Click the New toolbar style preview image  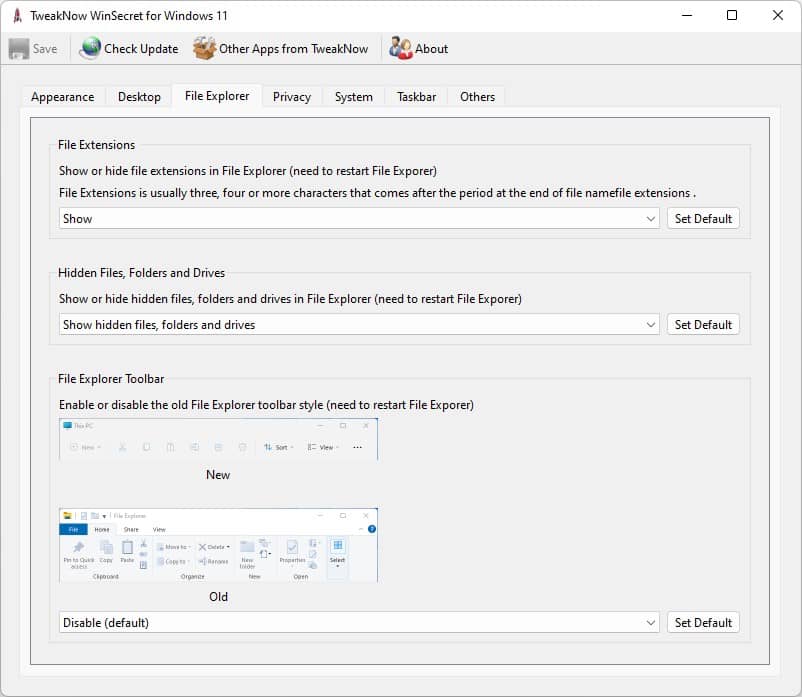click(218, 439)
